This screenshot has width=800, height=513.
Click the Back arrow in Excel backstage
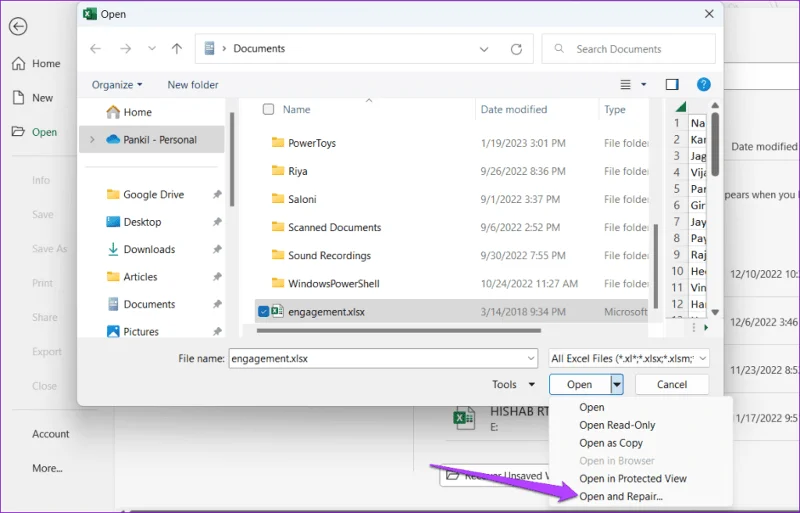point(18,27)
